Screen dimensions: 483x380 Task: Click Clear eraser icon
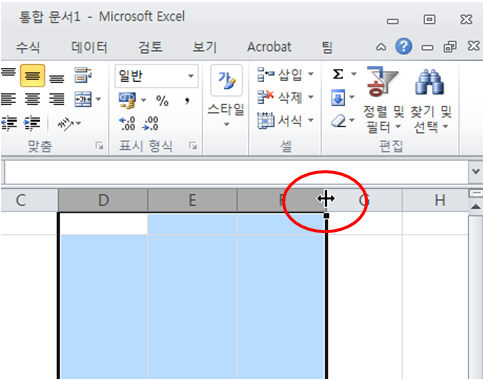(339, 121)
